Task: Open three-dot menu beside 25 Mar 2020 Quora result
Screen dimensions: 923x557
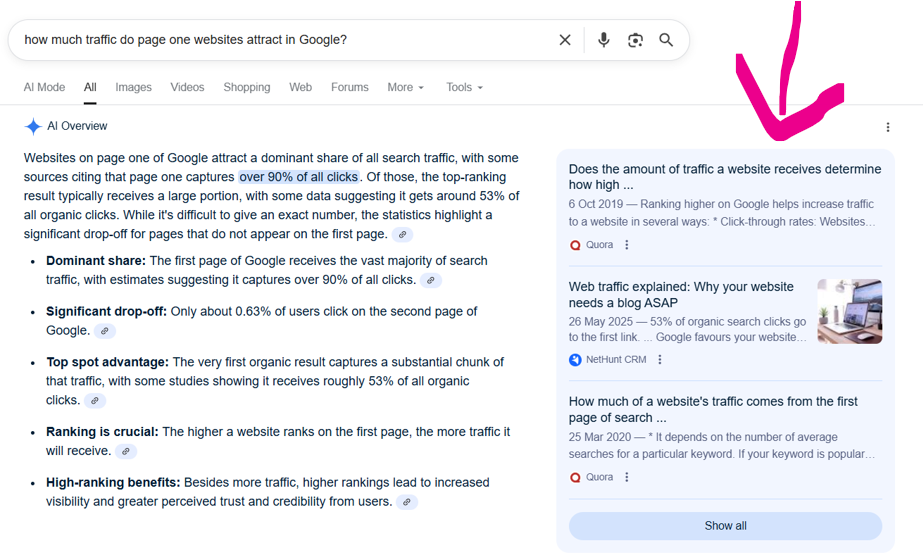Action: [x=627, y=478]
